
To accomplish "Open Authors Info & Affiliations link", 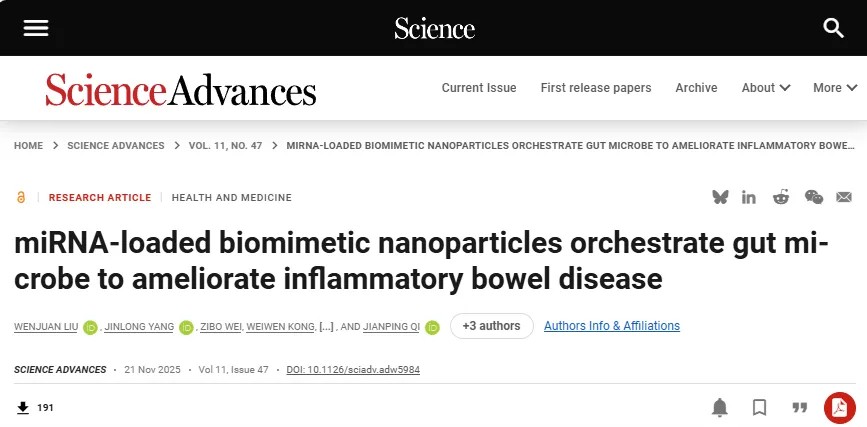I will pos(612,326).
